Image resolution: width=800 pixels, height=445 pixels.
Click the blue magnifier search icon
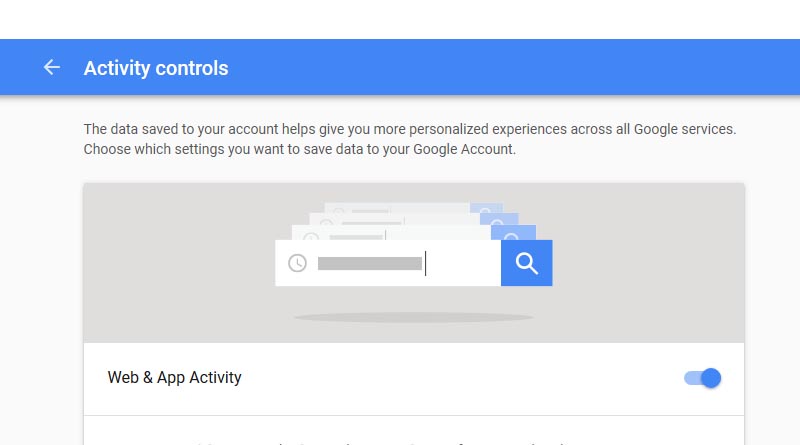click(527, 263)
